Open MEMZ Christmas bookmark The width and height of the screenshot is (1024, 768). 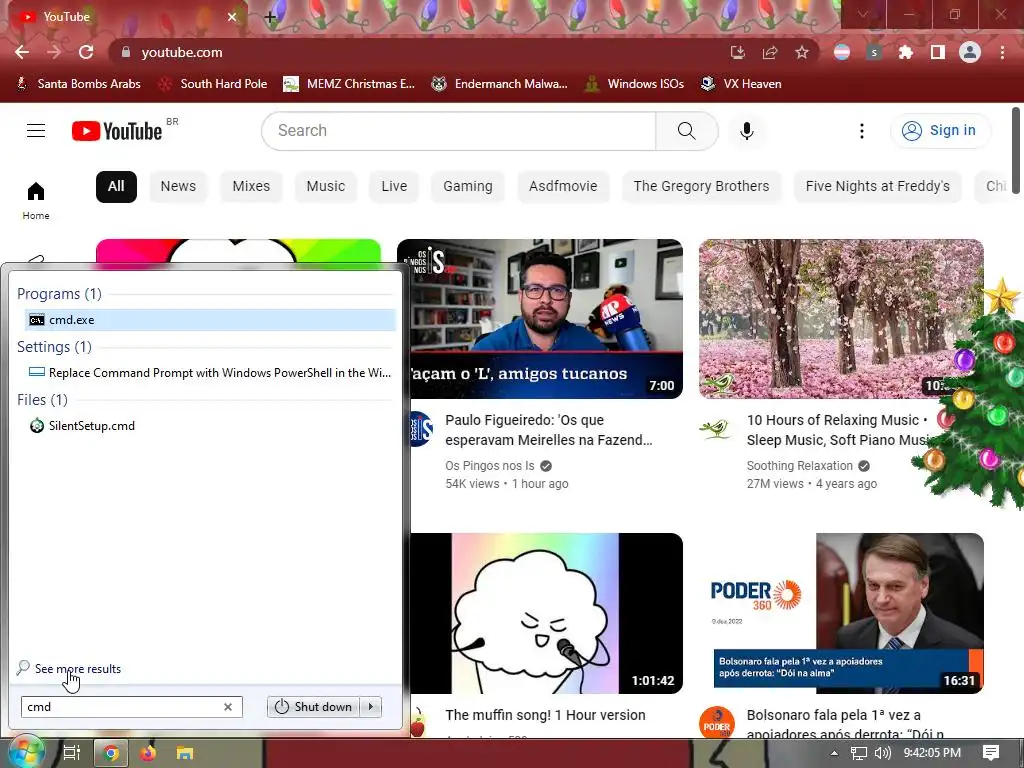coord(349,84)
